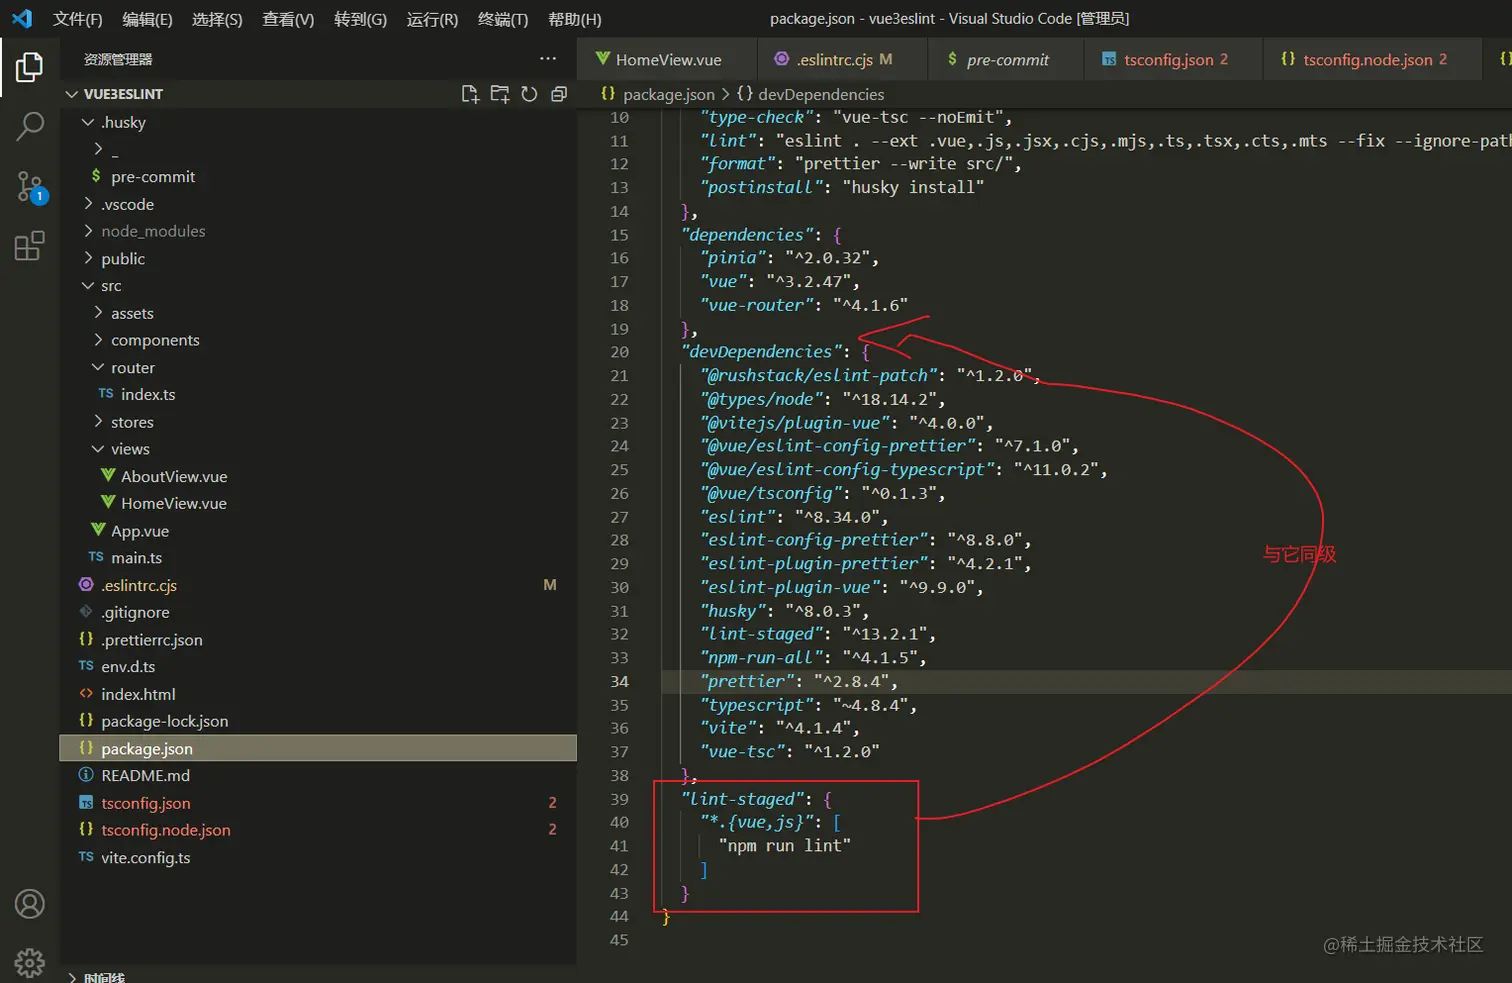Switch to the tsconfig.node.json editor tab
The height and width of the screenshot is (983, 1512).
pos(1374,60)
